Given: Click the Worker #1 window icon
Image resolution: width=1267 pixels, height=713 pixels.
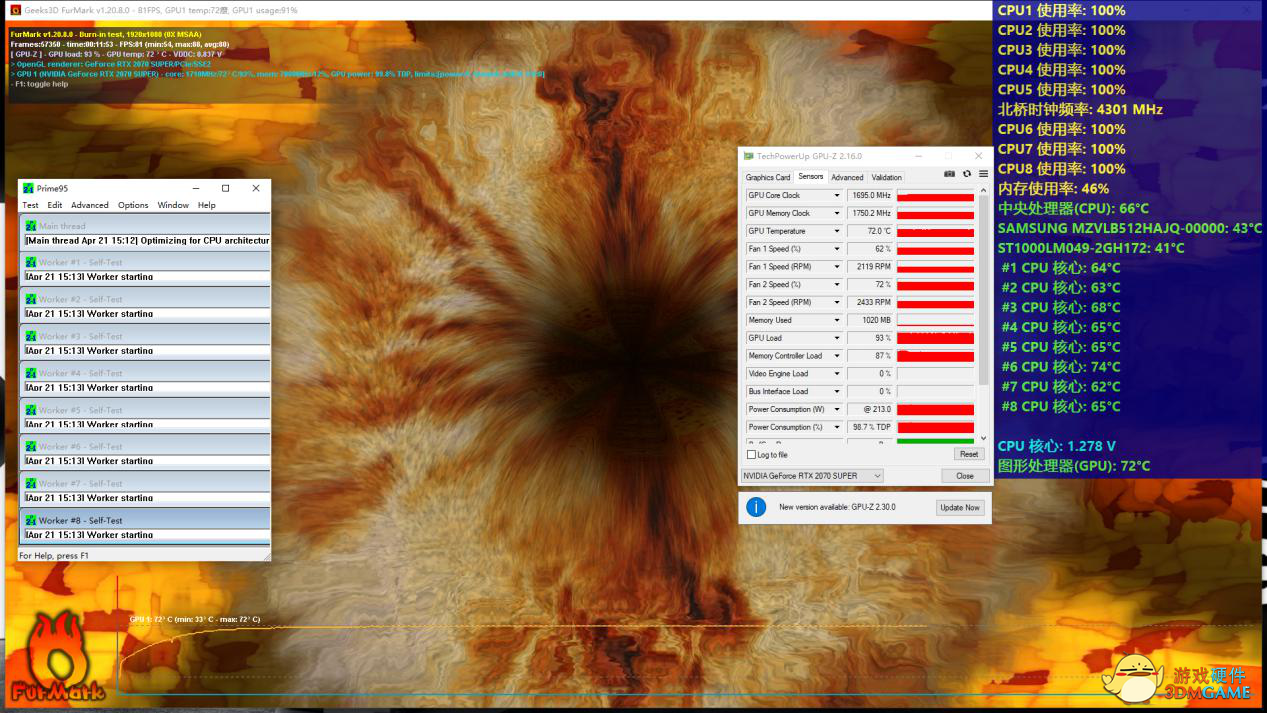Looking at the screenshot, I should 31,263.
